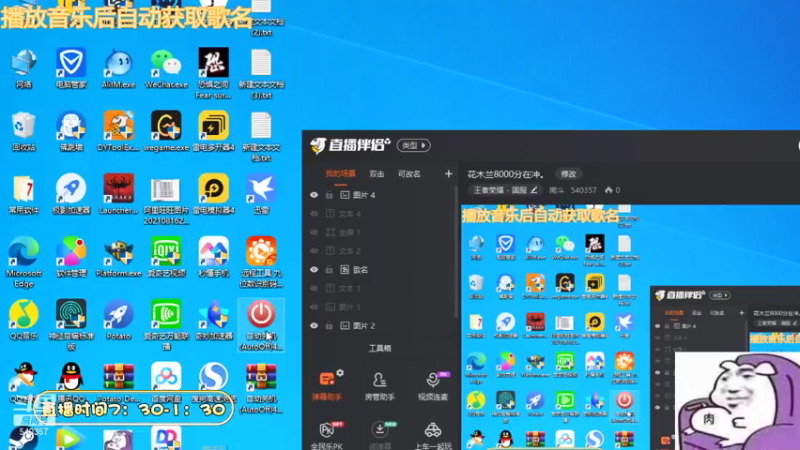Switch to the 我的场景 tab
The image size is (800, 450).
340,174
